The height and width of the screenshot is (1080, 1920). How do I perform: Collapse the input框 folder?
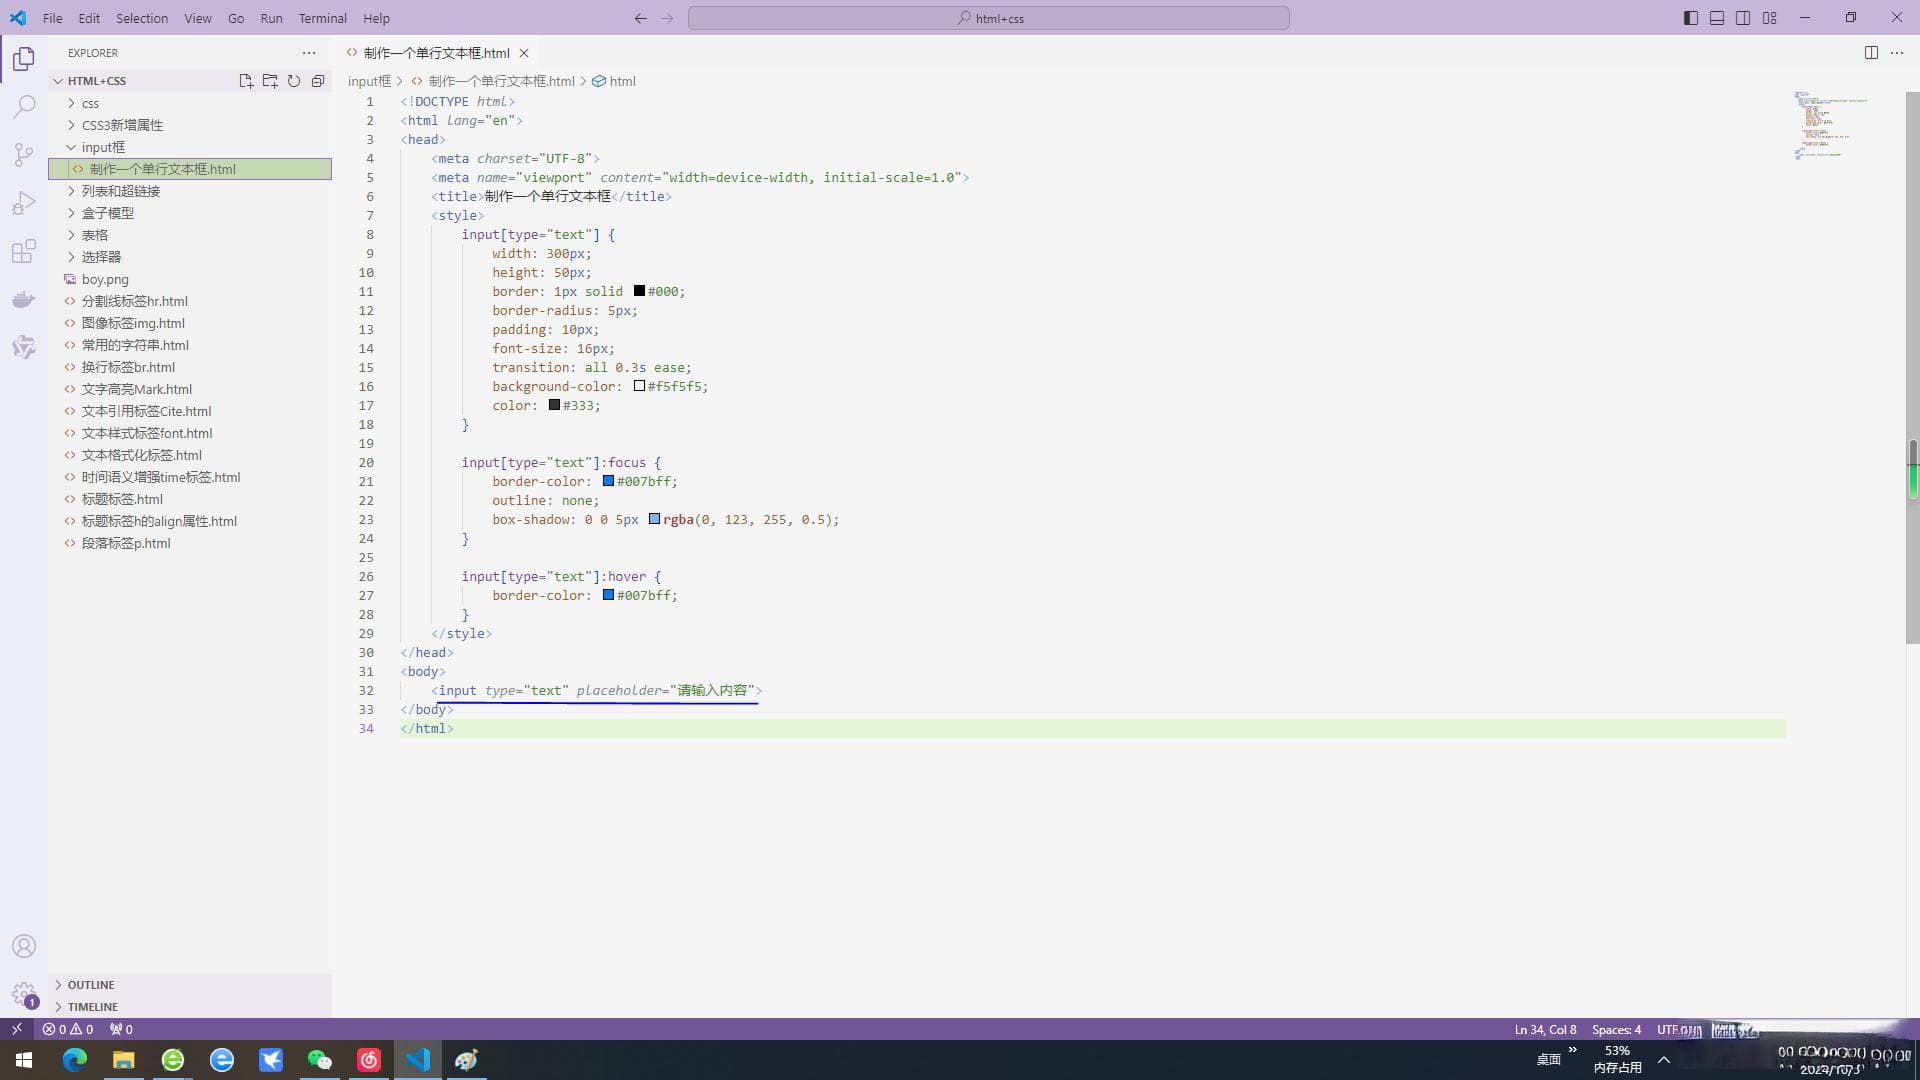[190, 147]
